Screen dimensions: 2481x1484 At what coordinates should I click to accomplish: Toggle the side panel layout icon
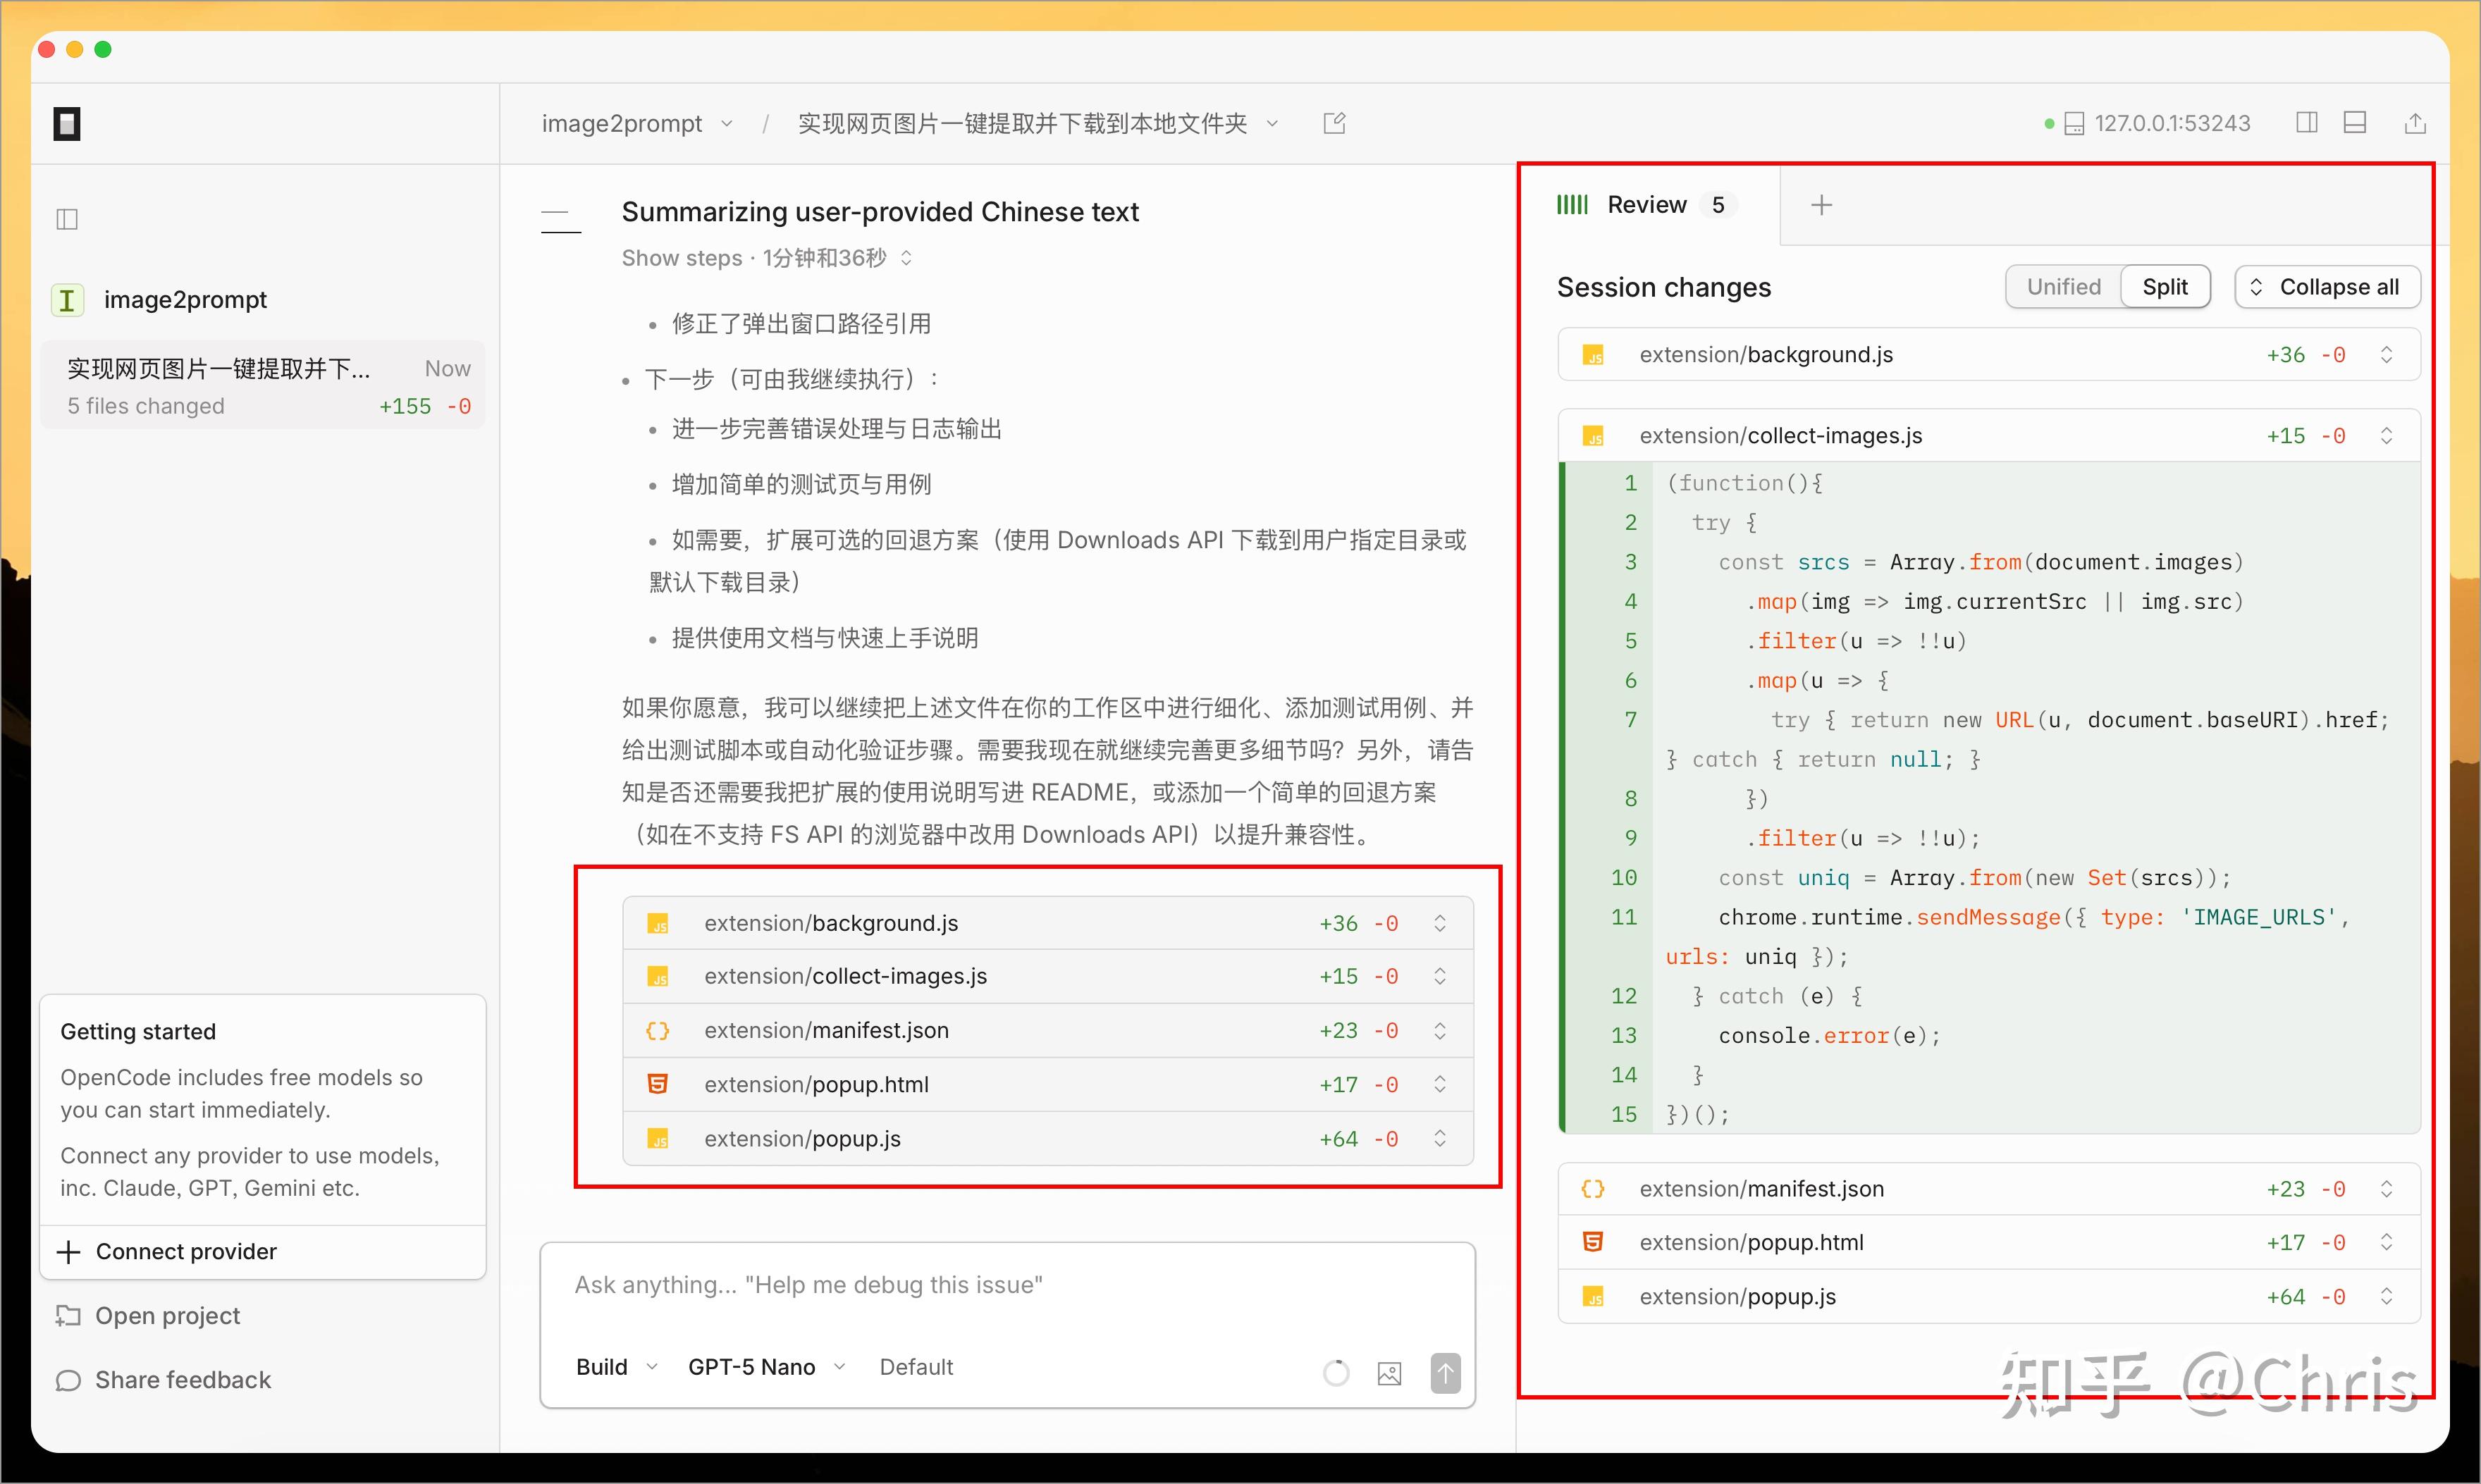click(x=2307, y=123)
